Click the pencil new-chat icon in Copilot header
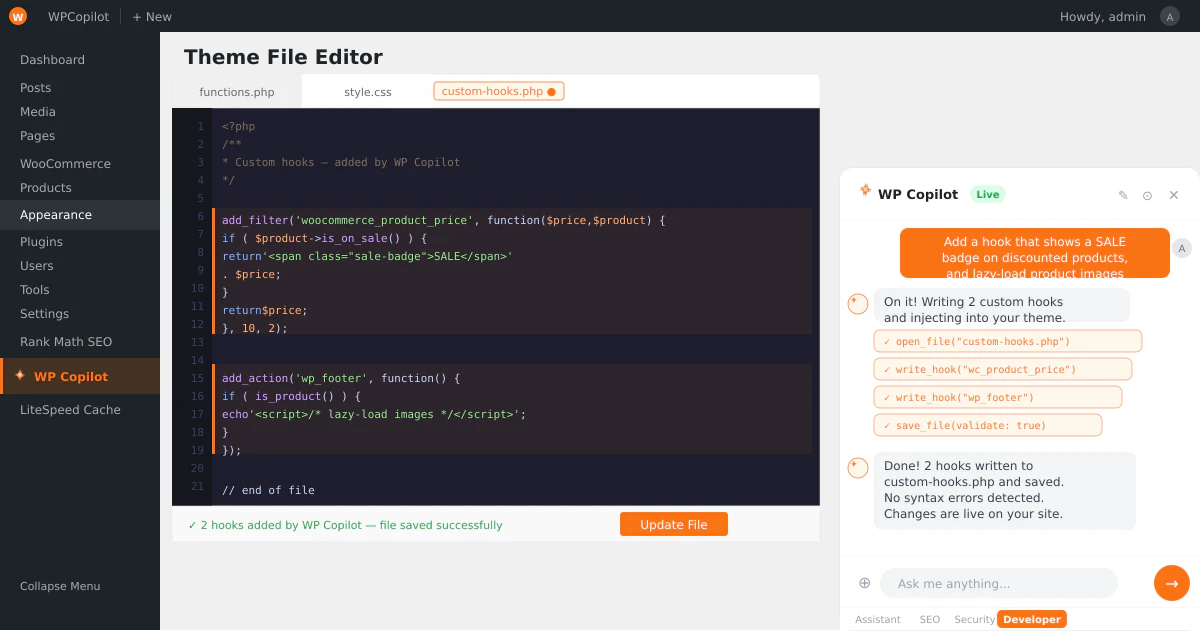The width and height of the screenshot is (1200, 640). 1123,195
